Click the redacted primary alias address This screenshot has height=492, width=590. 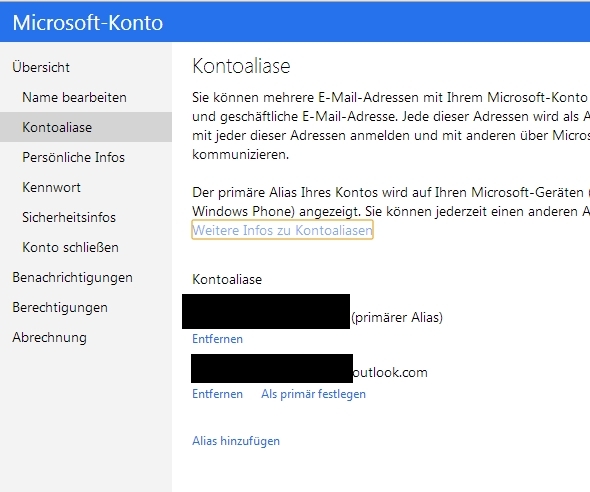(266, 311)
